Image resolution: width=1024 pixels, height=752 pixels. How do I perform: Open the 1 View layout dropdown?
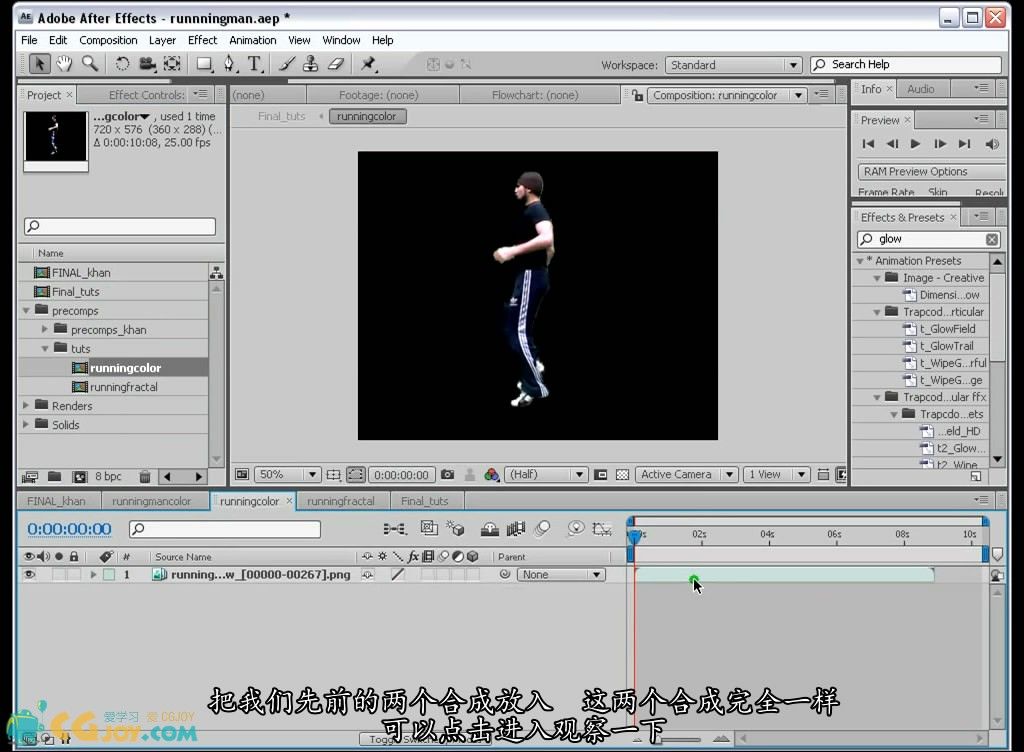776,475
